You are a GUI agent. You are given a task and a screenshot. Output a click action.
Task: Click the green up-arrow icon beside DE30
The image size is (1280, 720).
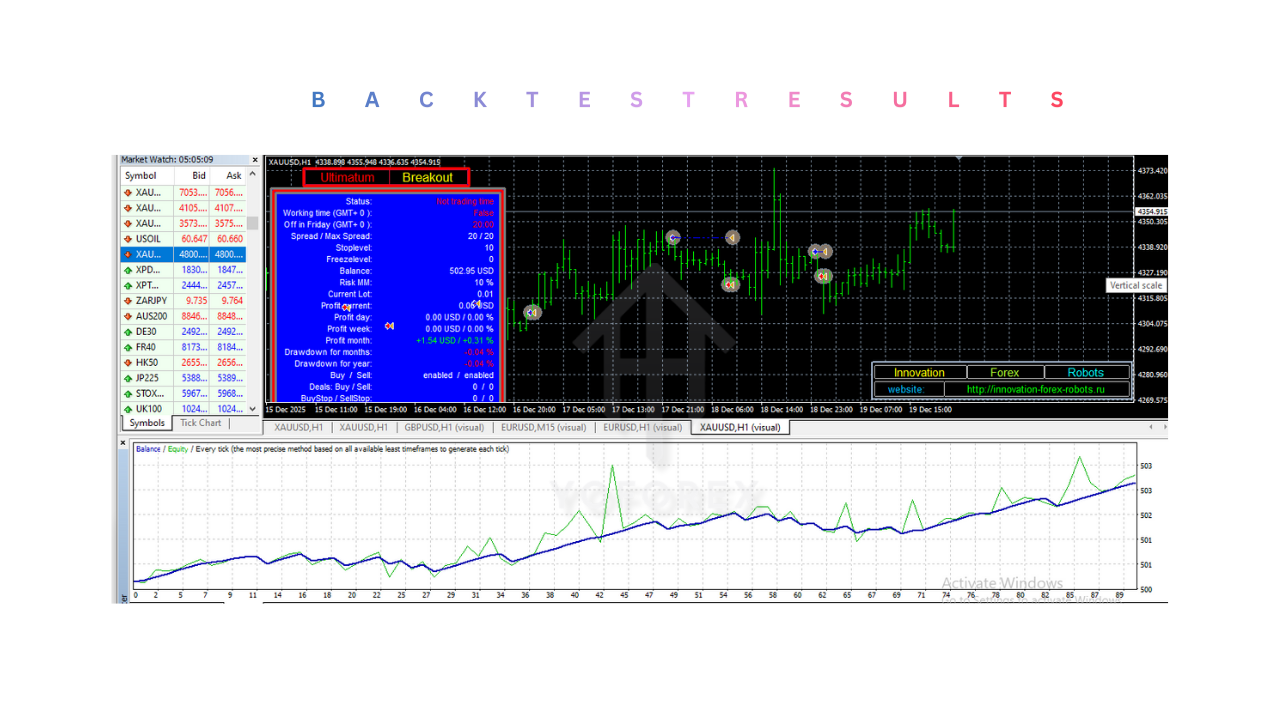click(x=128, y=330)
